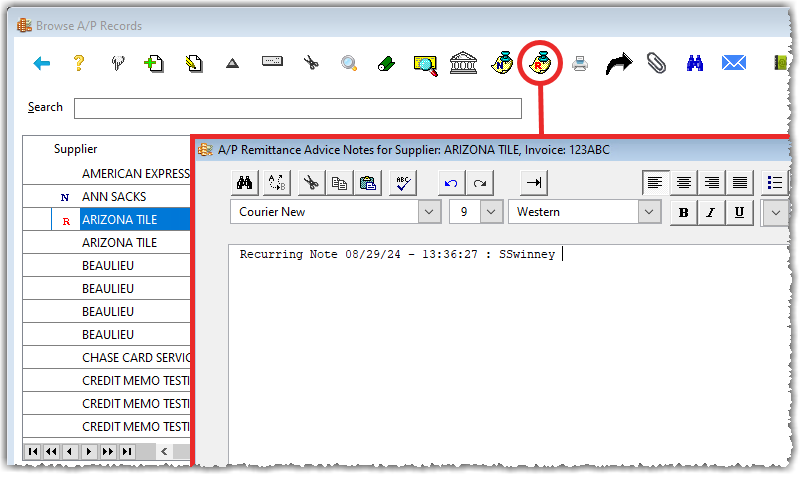This screenshot has width=802, height=478.
Task: Click in the remittance note text area
Action: click(x=509, y=355)
